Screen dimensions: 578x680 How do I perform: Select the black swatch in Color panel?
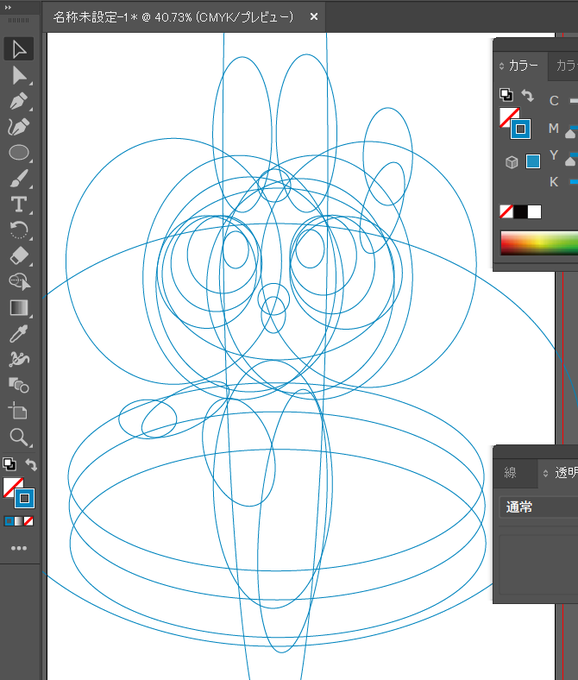point(520,212)
